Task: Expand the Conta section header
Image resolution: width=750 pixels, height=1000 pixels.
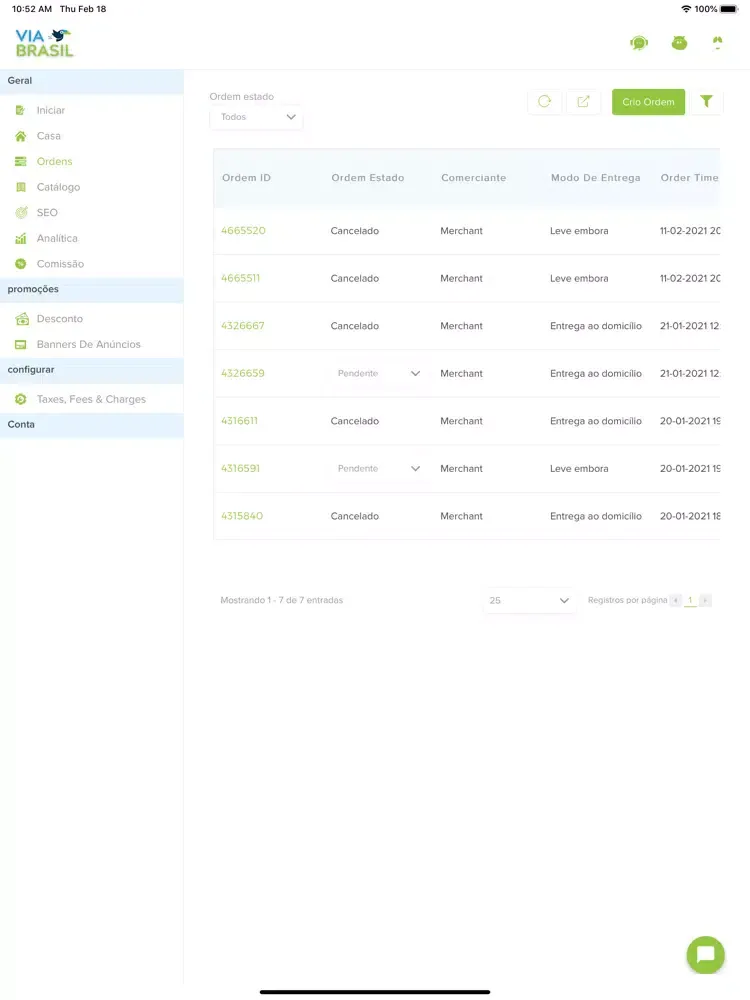Action: click(92, 425)
